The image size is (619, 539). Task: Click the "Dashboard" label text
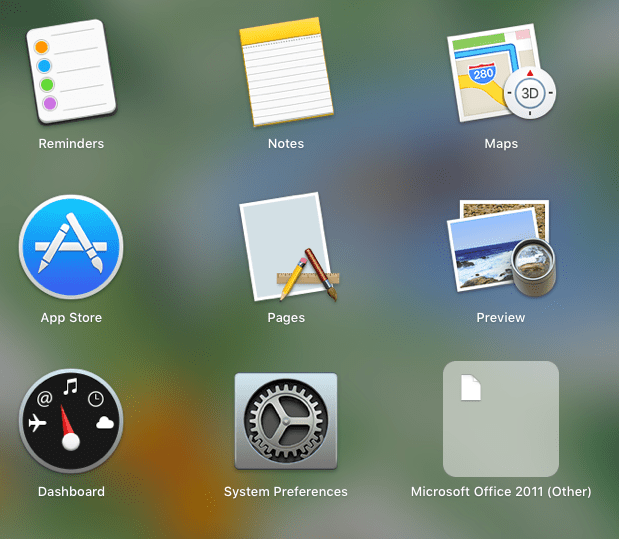pyautogui.click(x=71, y=492)
